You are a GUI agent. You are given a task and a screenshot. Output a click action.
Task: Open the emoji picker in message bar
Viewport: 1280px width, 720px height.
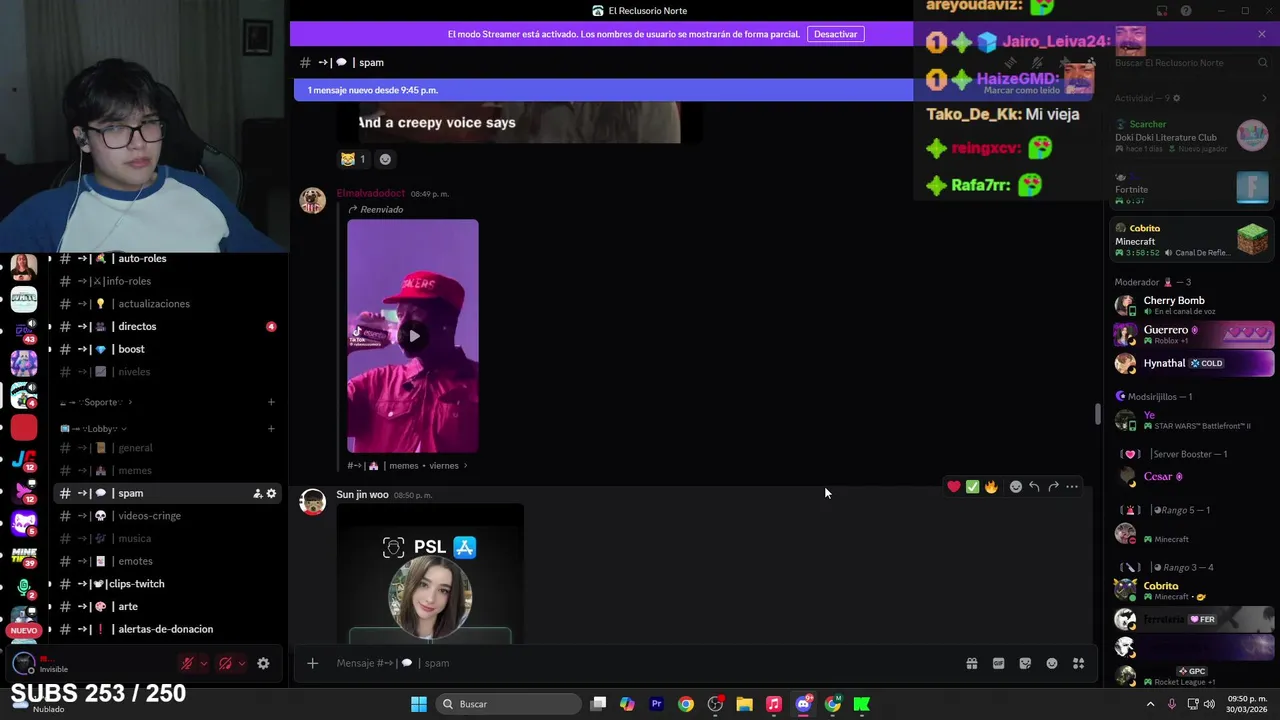tap(1052, 663)
